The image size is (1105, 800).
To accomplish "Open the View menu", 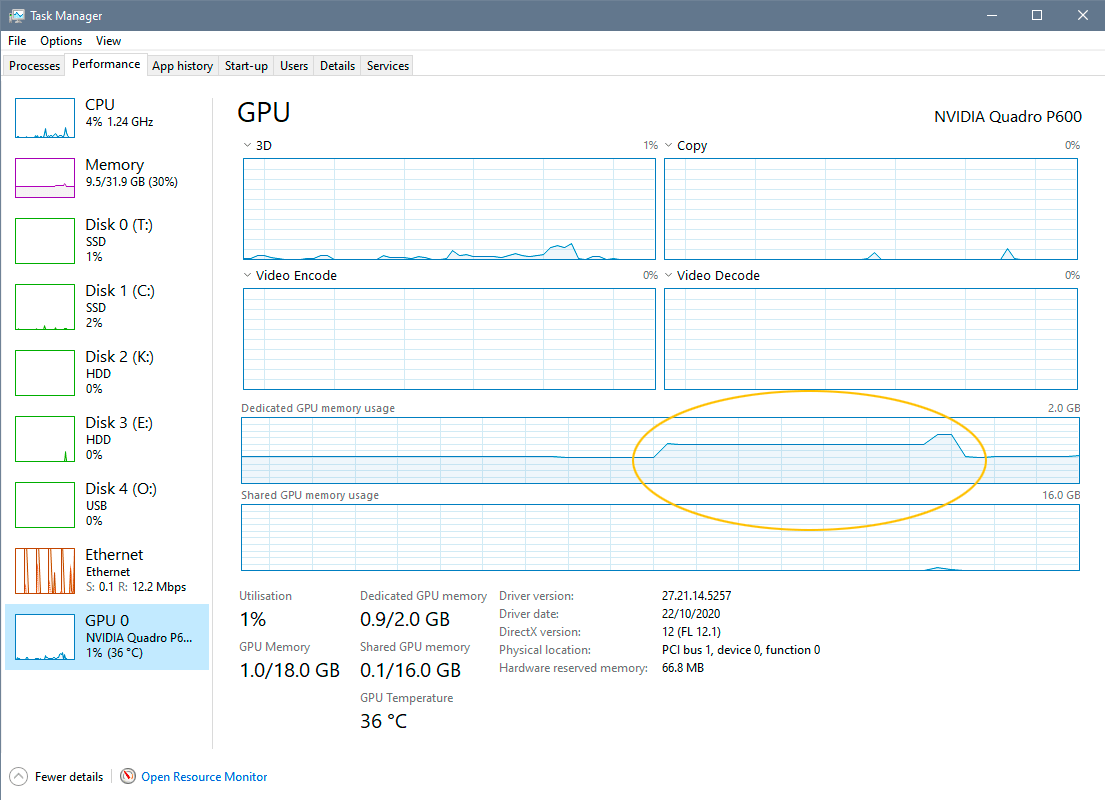I will [x=109, y=41].
